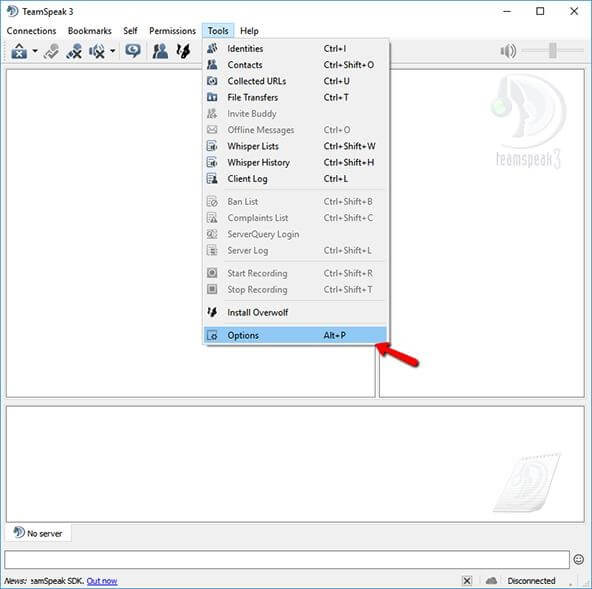Viewport: 592px width, 589px height.
Task: Click the Identities icon in the Tools menu
Action: [212, 48]
